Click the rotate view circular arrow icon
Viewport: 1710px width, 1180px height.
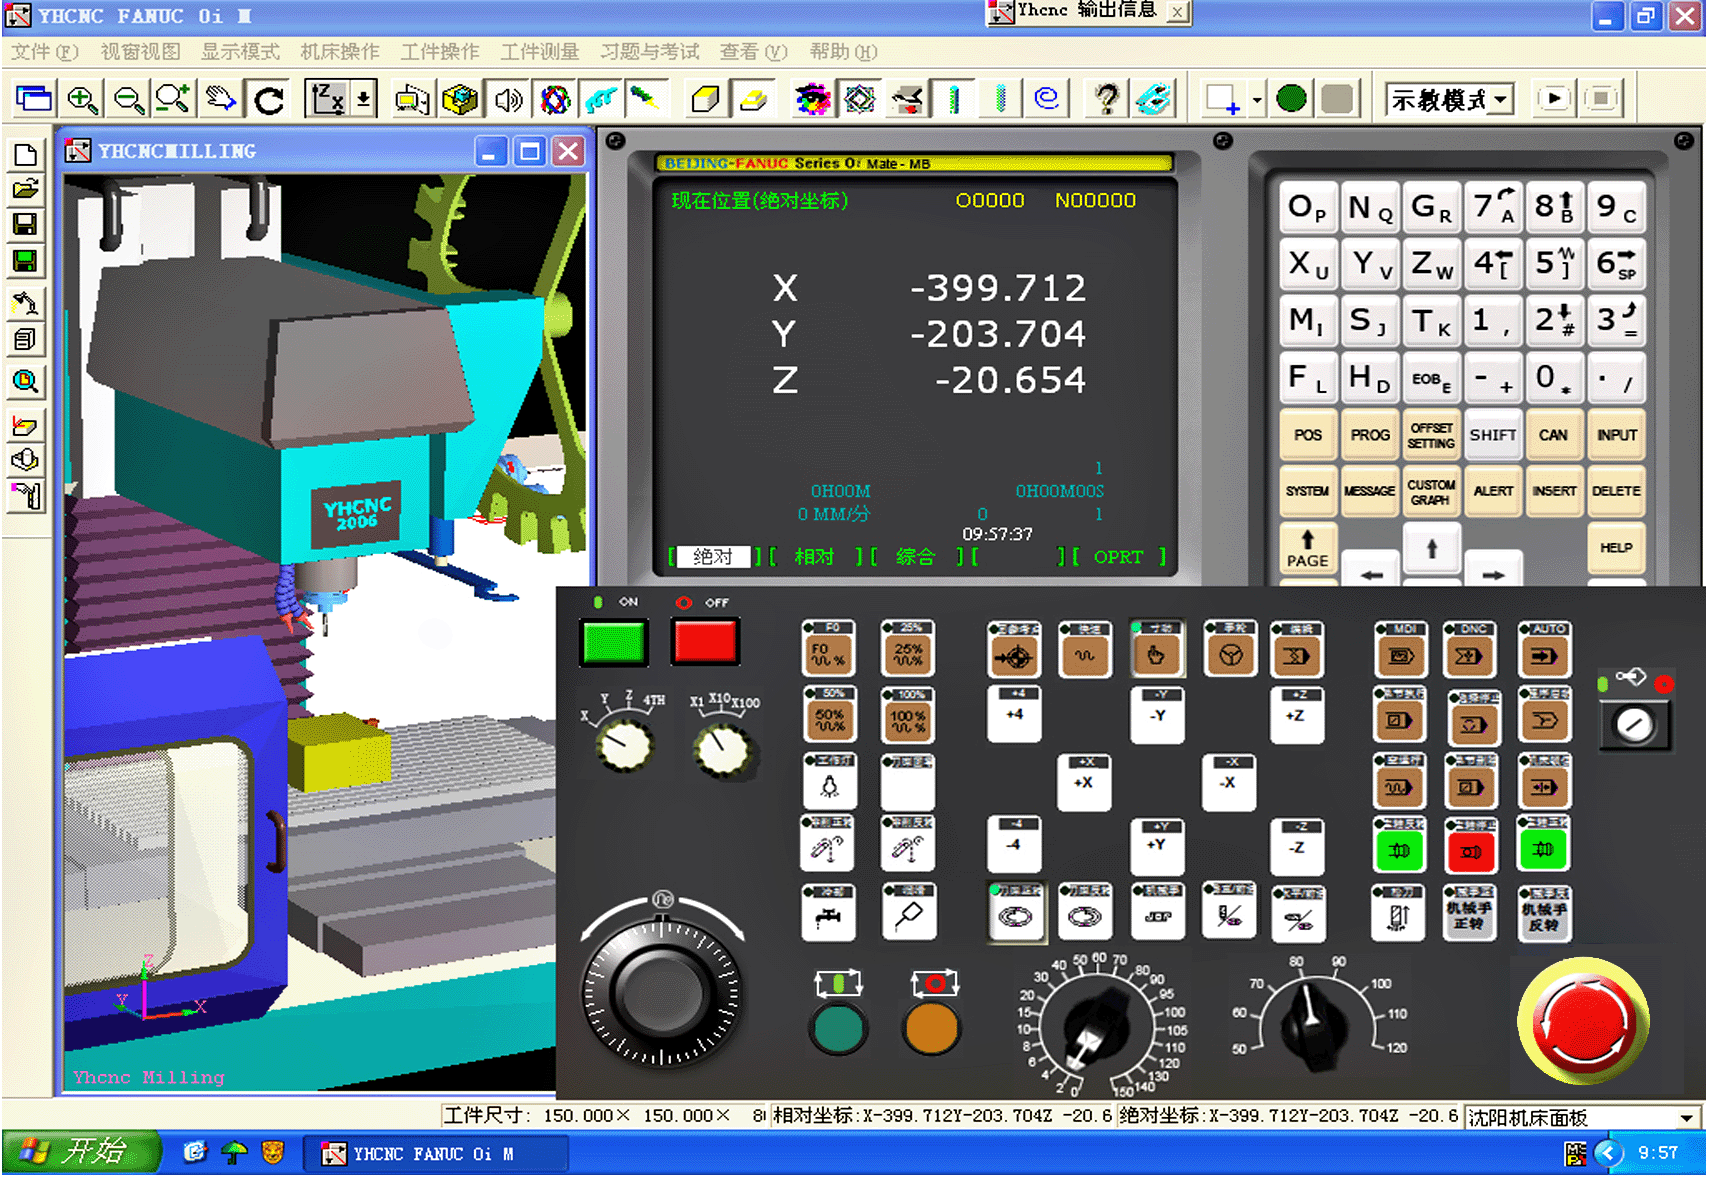[x=269, y=99]
